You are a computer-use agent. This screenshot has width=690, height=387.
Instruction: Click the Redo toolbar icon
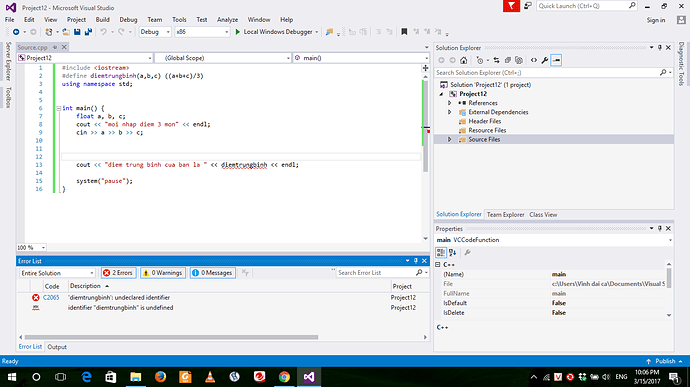121,32
